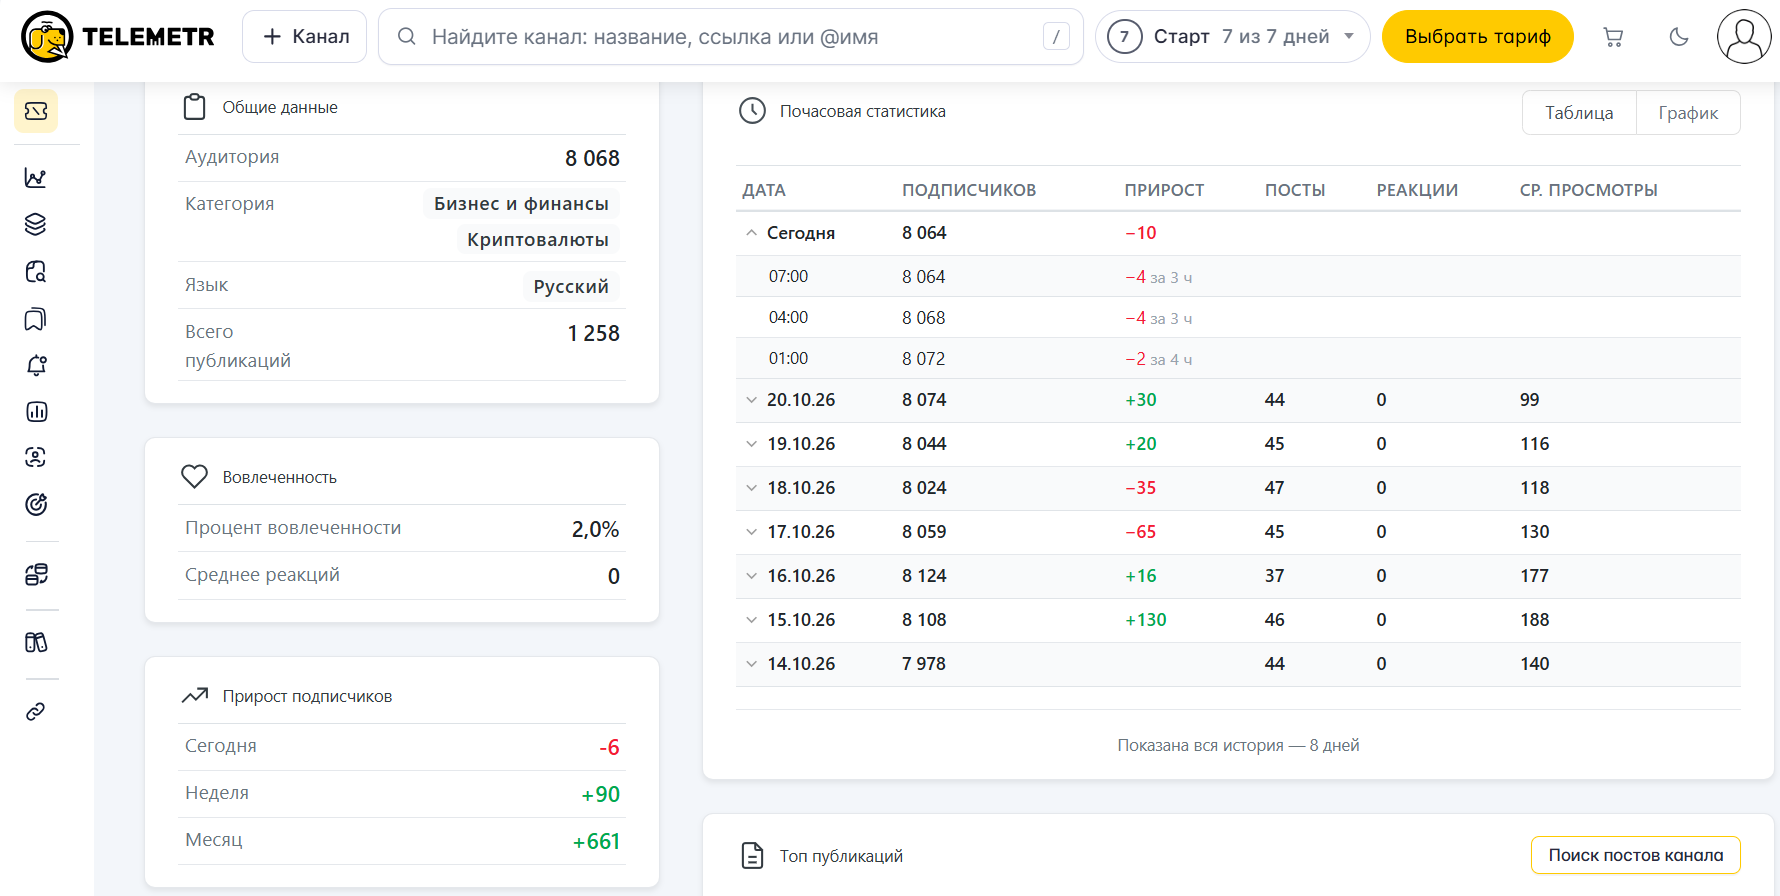
Task: Open the layers stack sidebar icon
Action: 36,224
